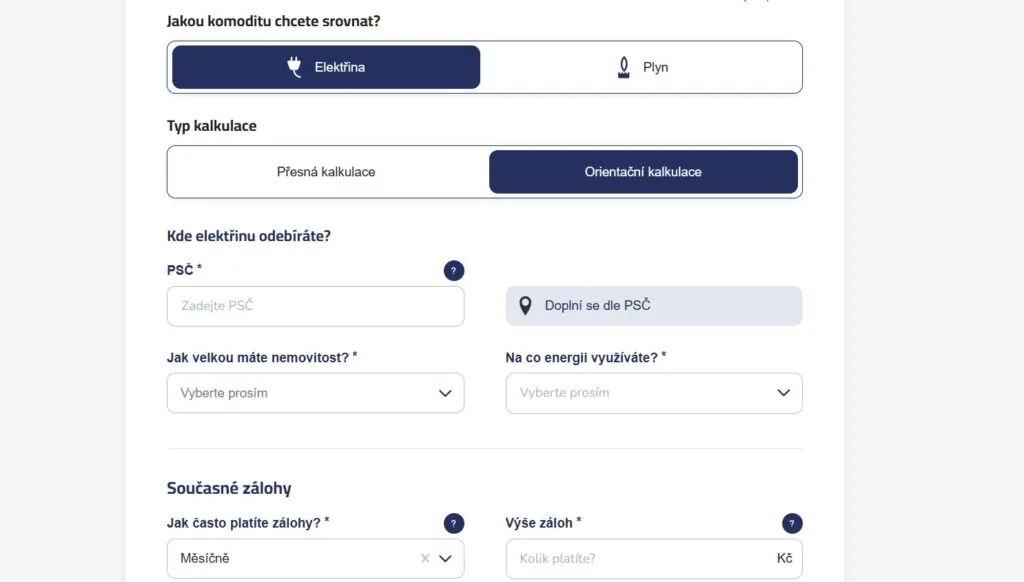Open the PSČ help question mark

pos(454,270)
